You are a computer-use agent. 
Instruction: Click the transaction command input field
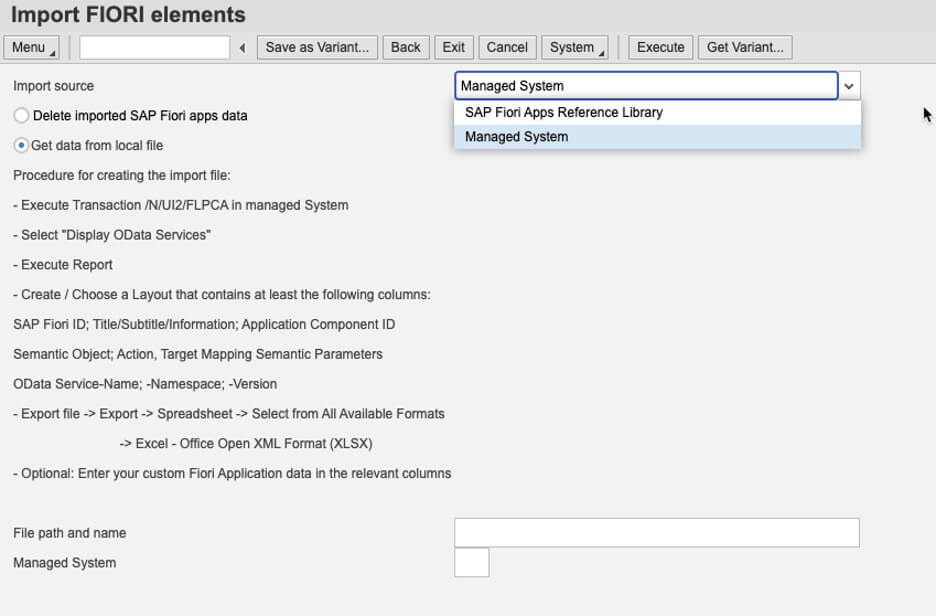[155, 48]
